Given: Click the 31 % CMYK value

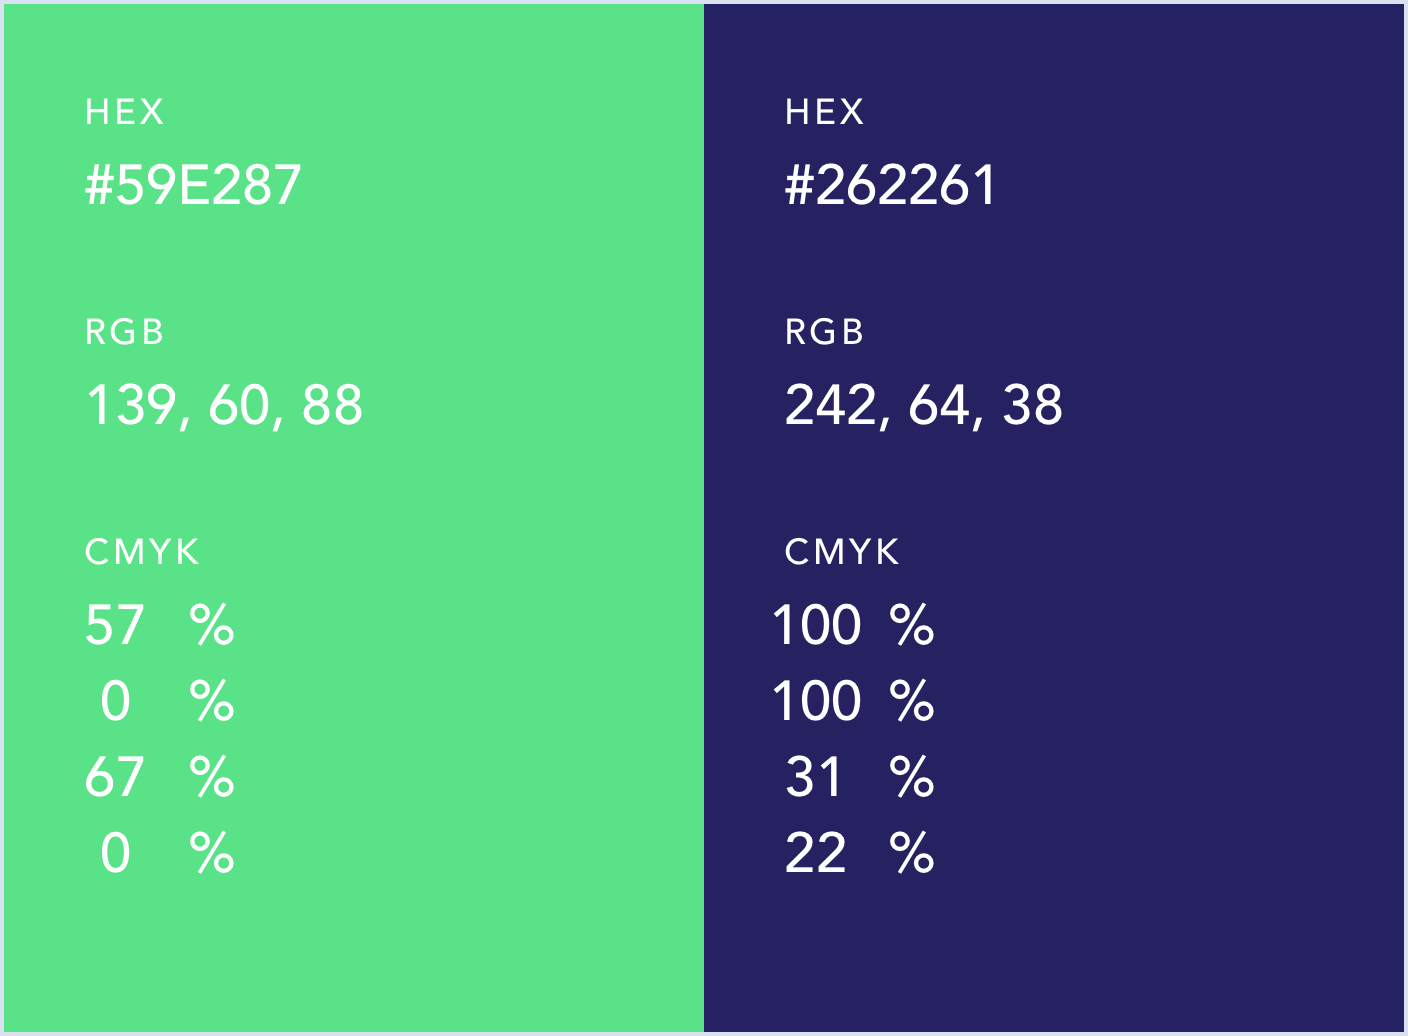Looking at the screenshot, I should (858, 777).
